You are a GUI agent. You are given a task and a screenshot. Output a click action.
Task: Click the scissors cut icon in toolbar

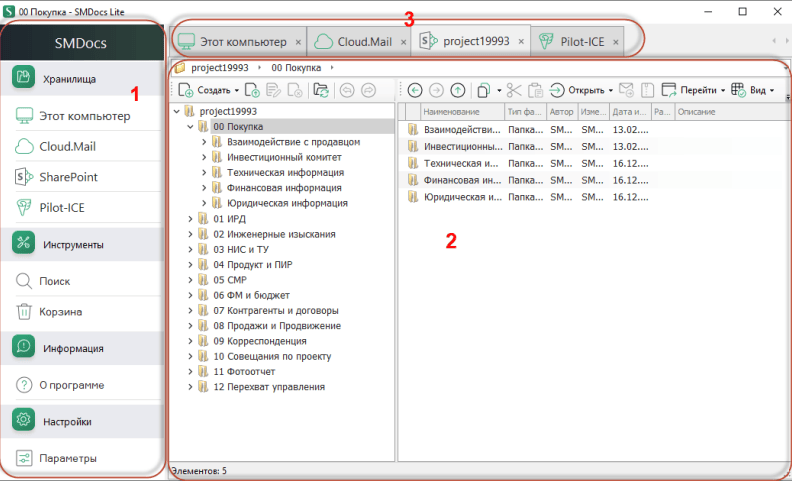coord(514,90)
